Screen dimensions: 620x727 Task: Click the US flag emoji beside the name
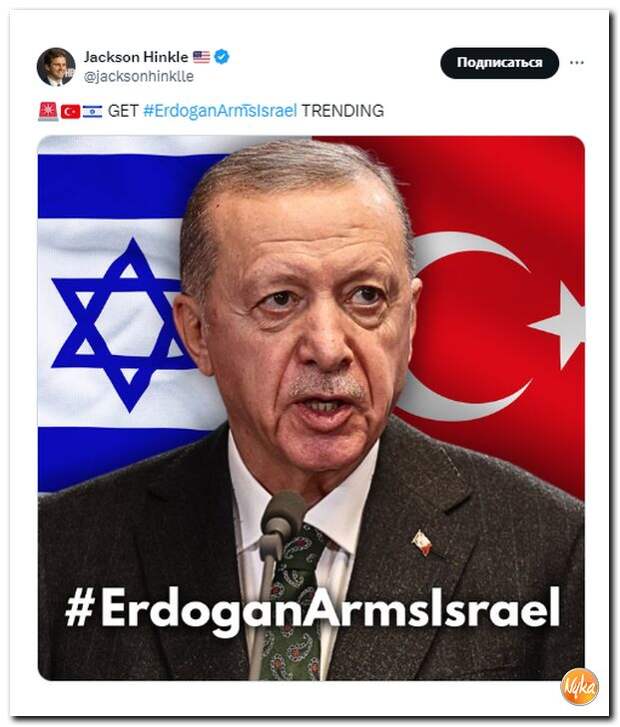[201, 57]
